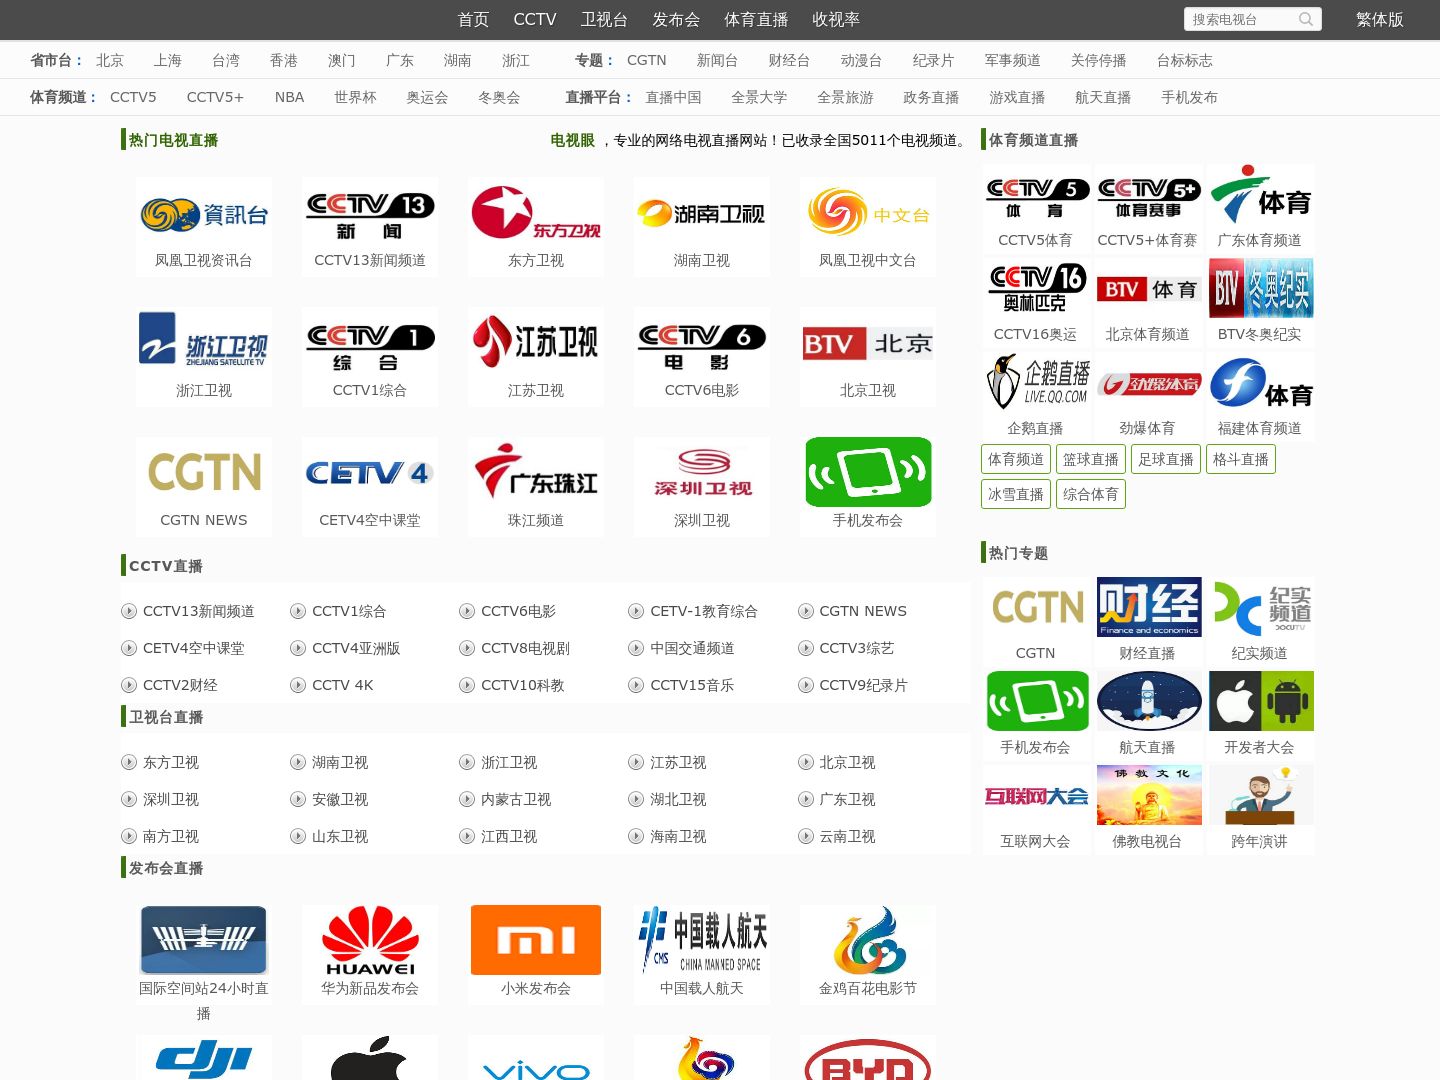Open the 体育直播 menu item
Viewport: 1440px width, 1080px height.
(756, 19)
